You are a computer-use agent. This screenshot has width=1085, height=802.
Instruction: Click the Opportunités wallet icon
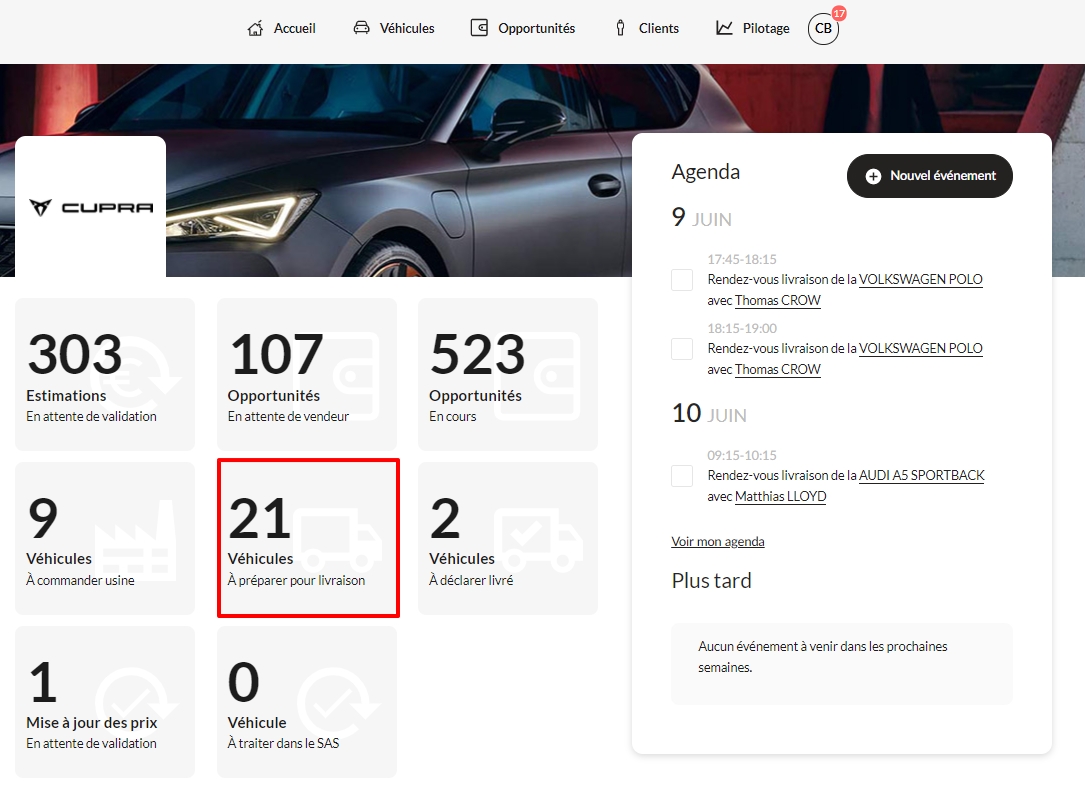click(479, 28)
